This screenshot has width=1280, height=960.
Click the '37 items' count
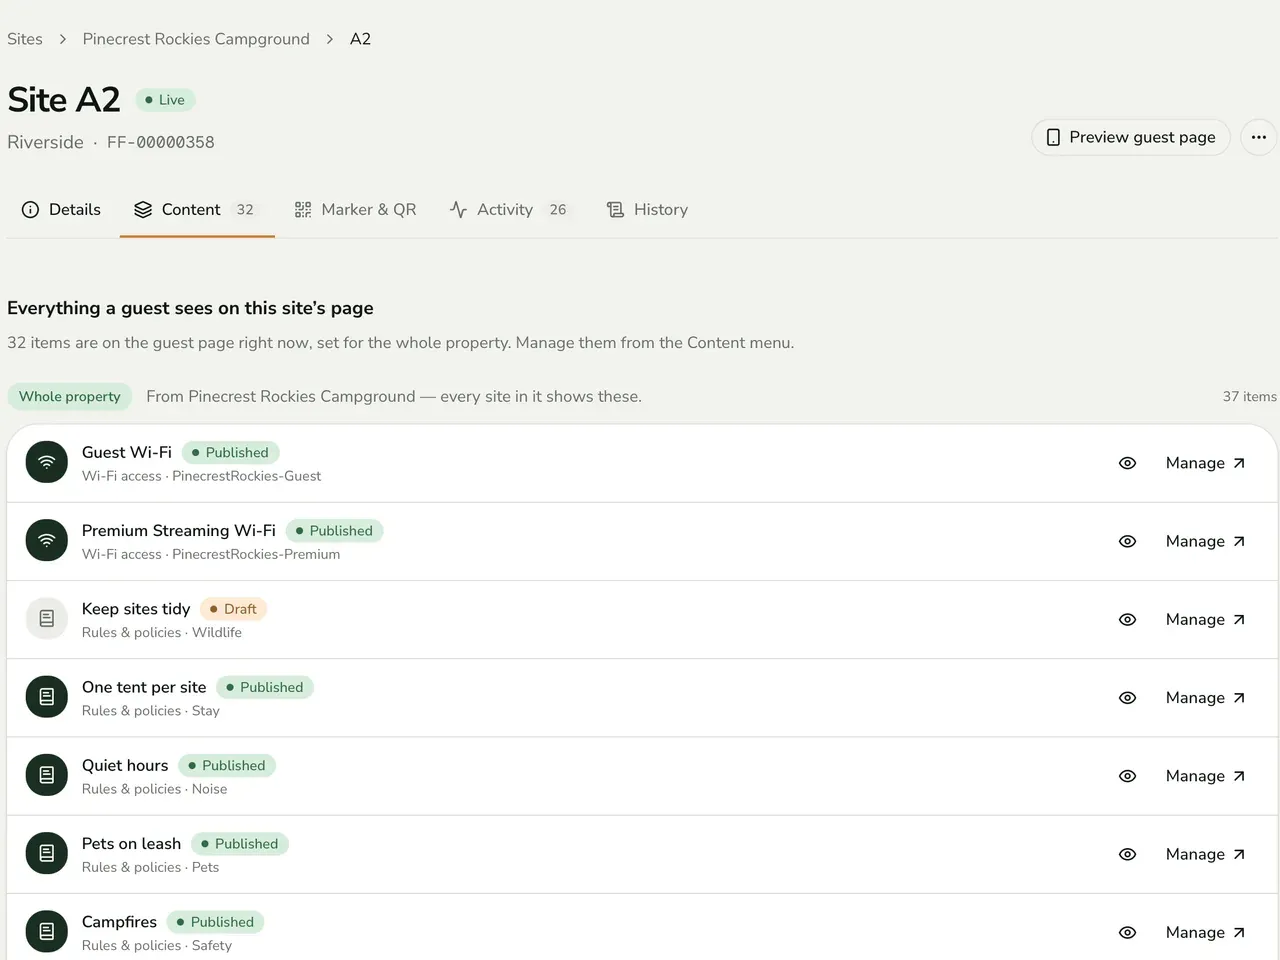(1249, 396)
